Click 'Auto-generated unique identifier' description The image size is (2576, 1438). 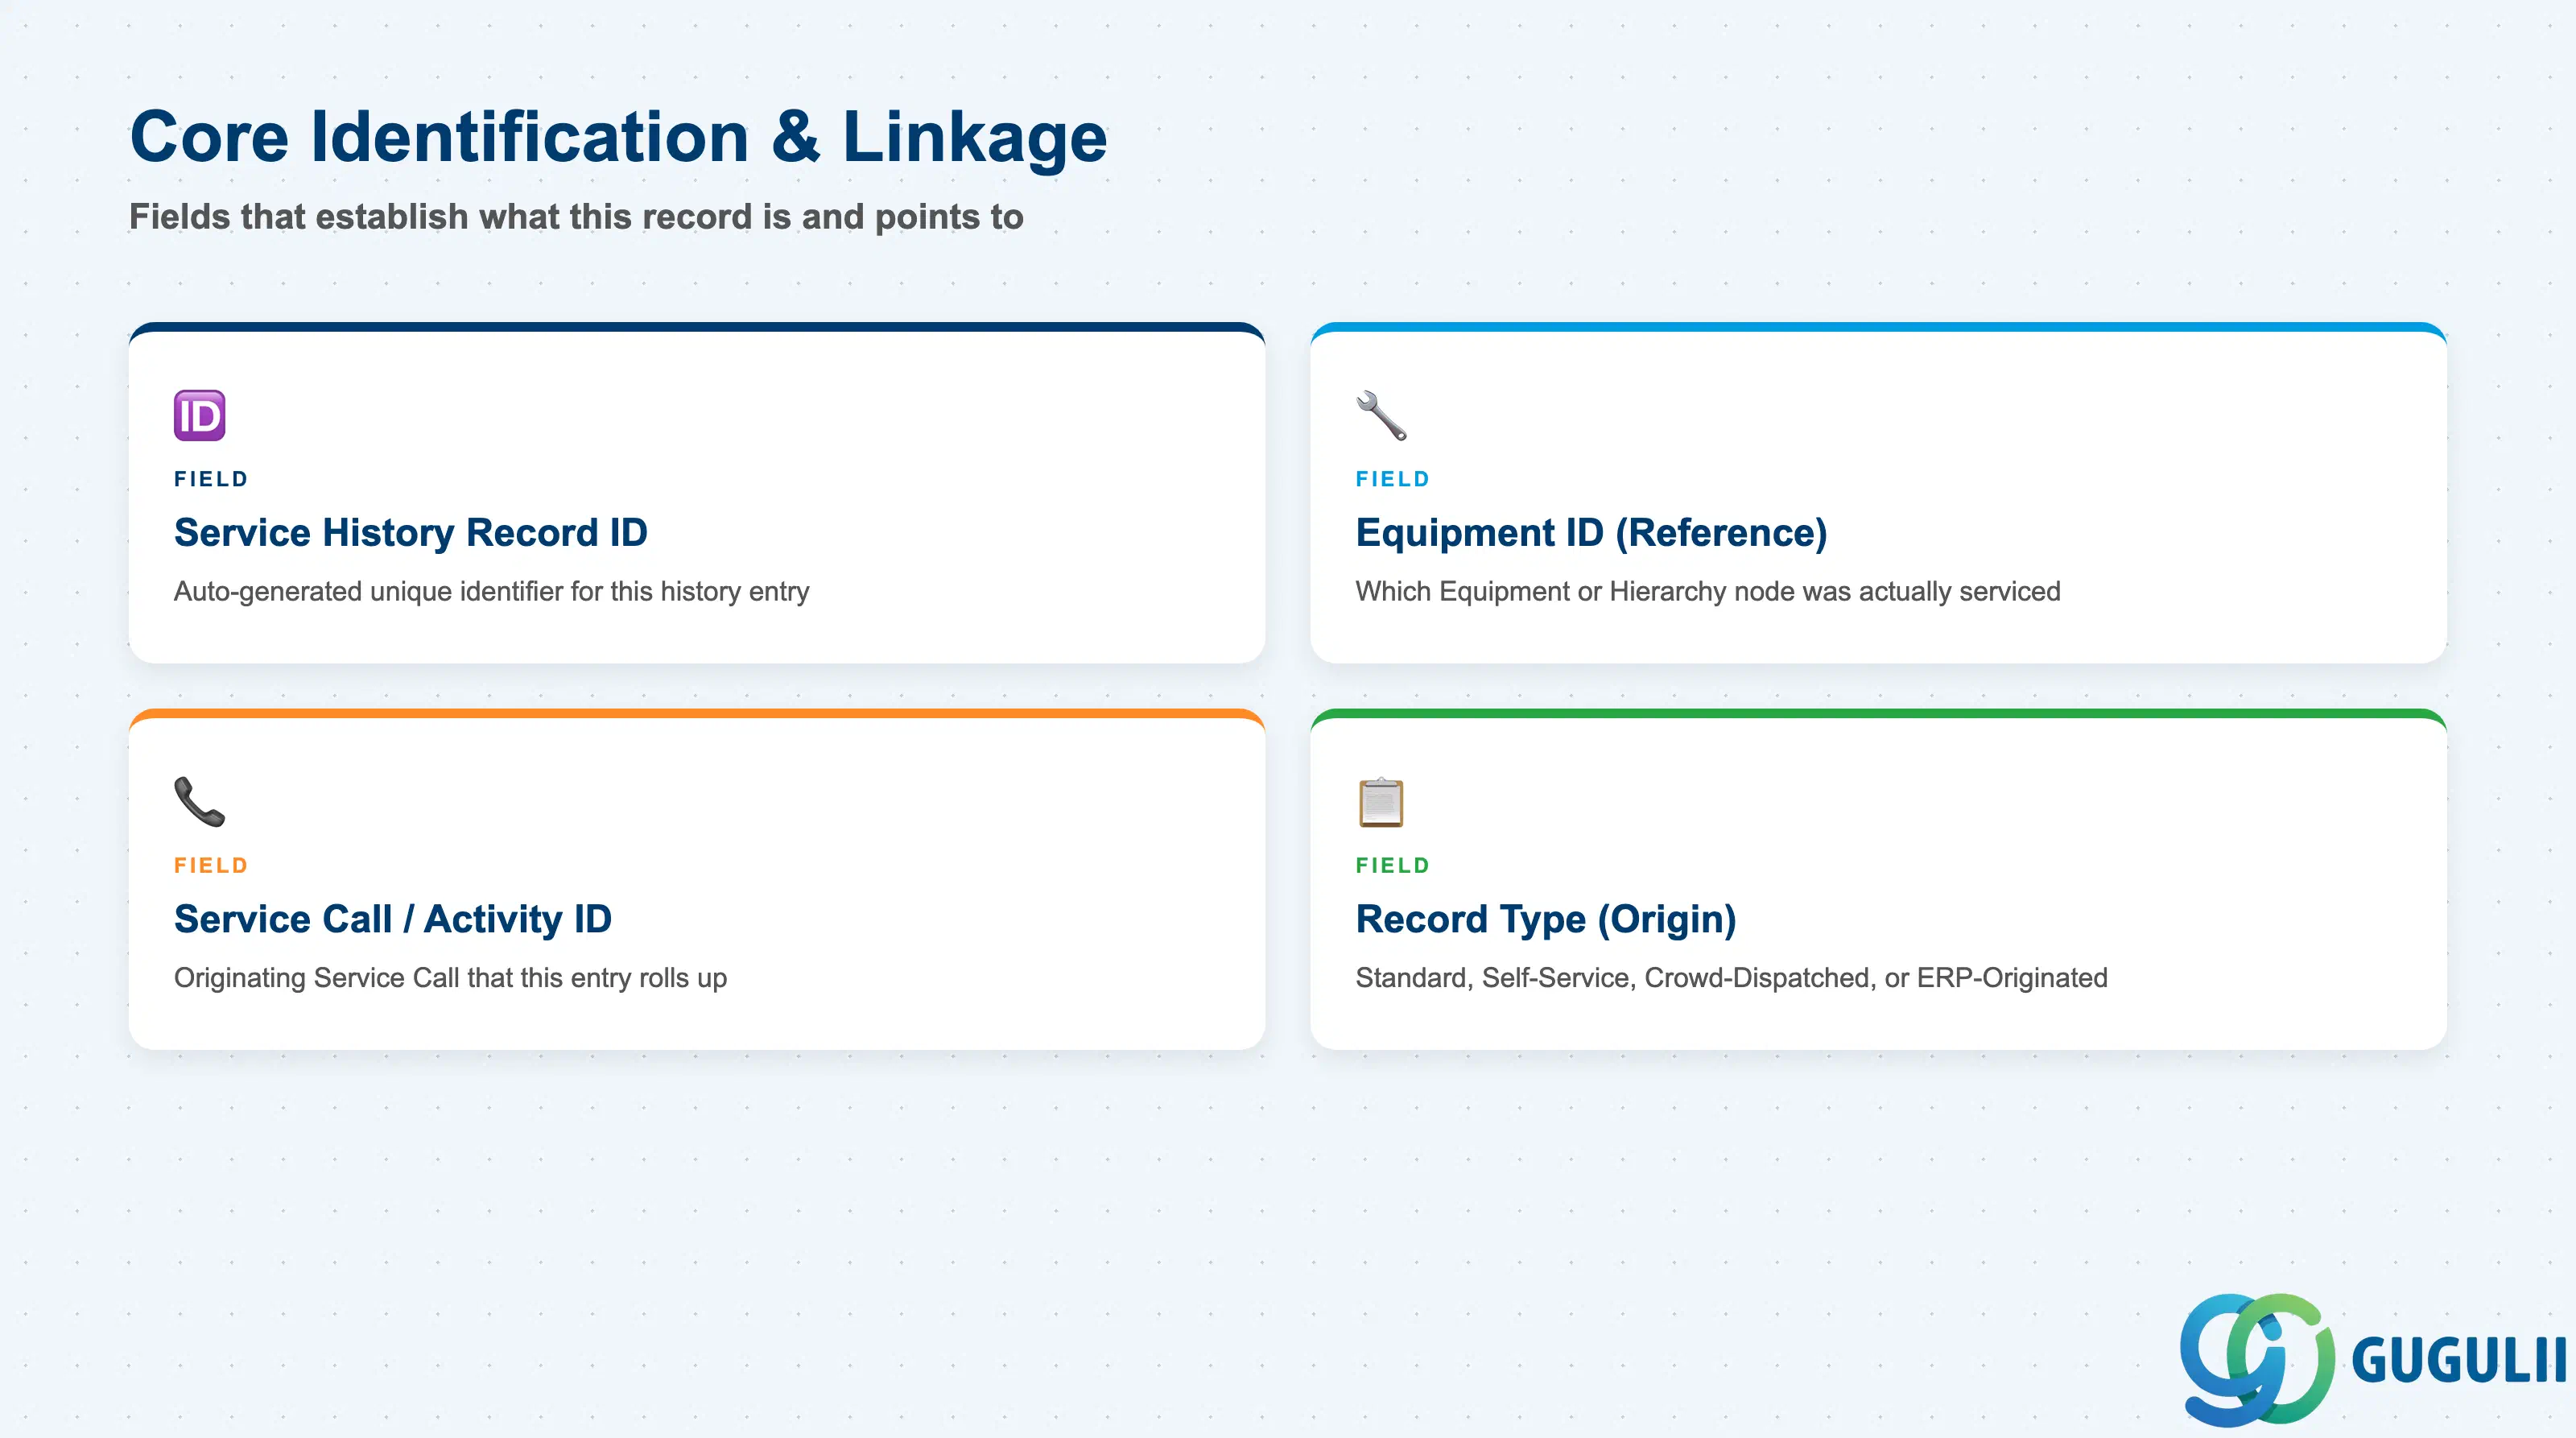(x=492, y=591)
